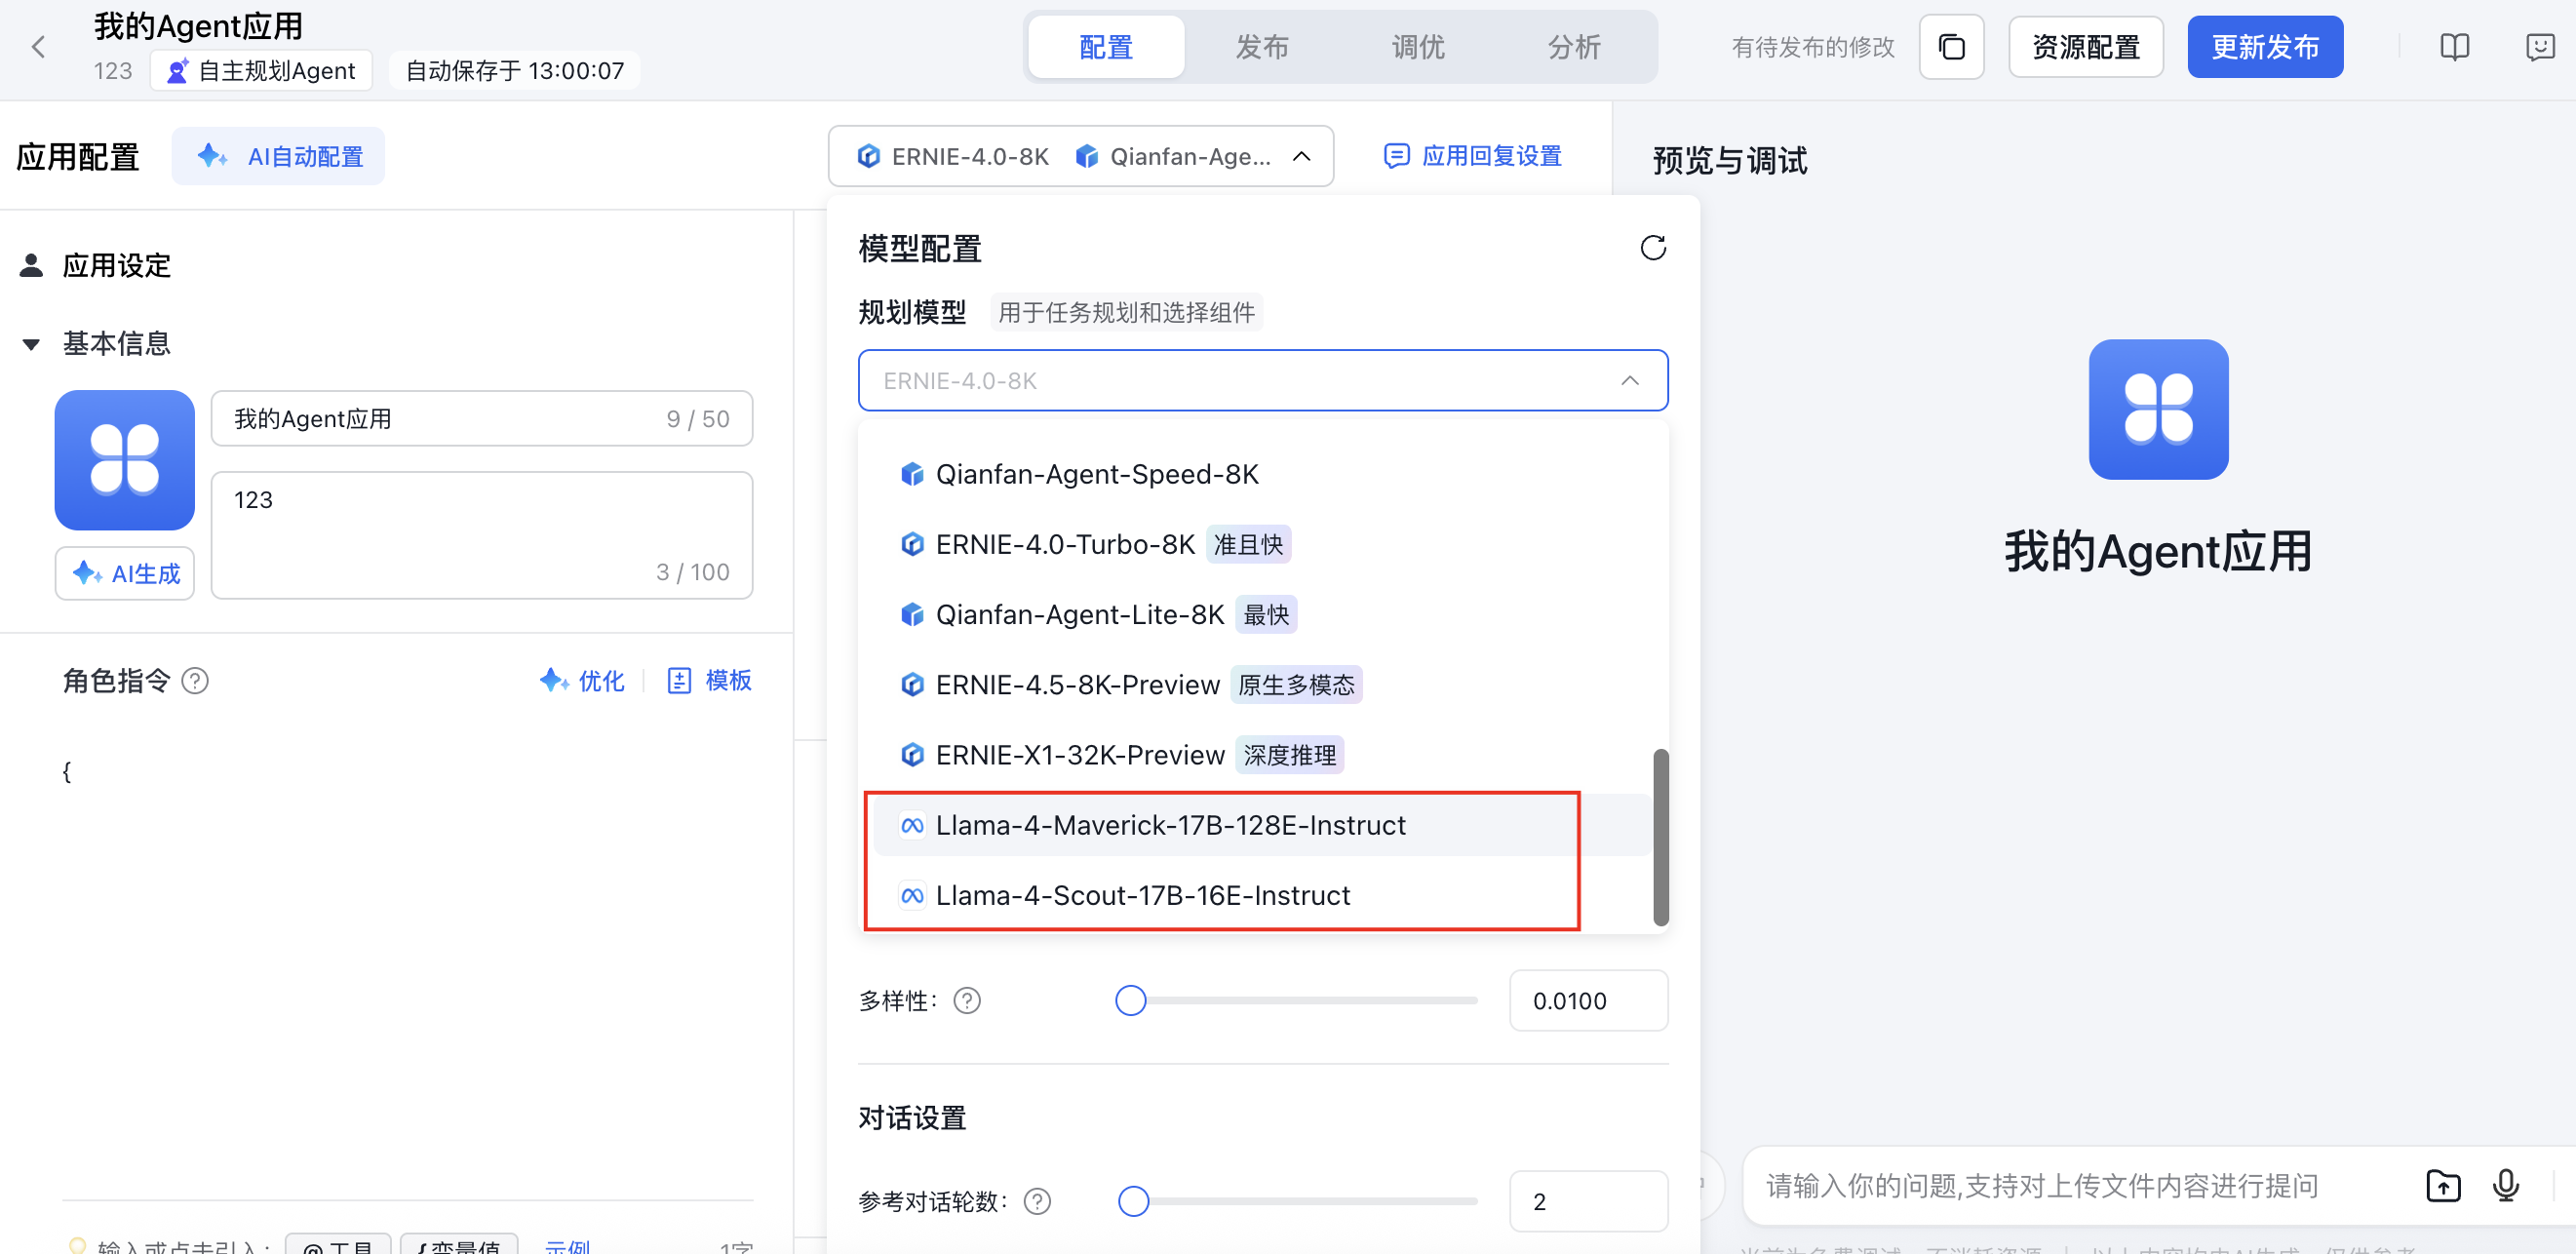Image resolution: width=2576 pixels, height=1254 pixels.
Task: Click the 有待发布的修改 status text
Action: (x=1813, y=47)
